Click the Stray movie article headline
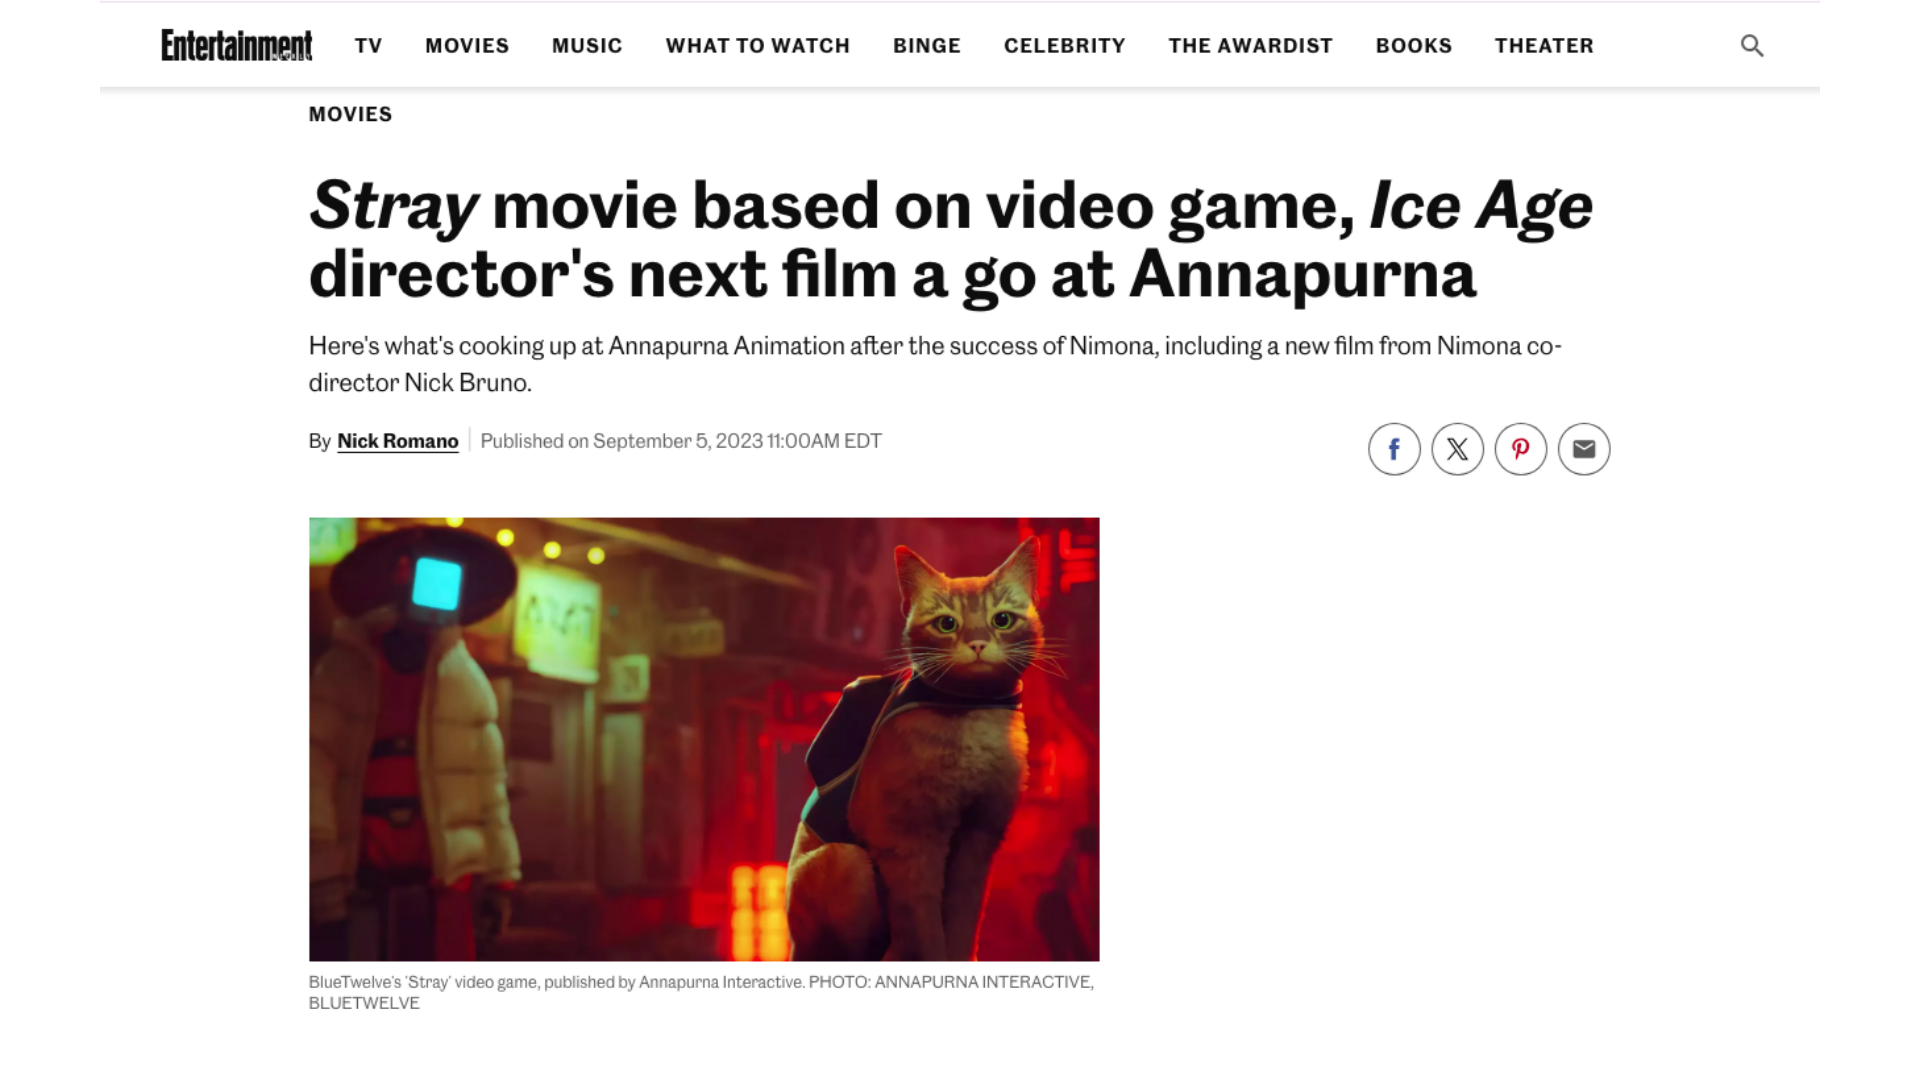The width and height of the screenshot is (1920, 1080). click(x=950, y=239)
